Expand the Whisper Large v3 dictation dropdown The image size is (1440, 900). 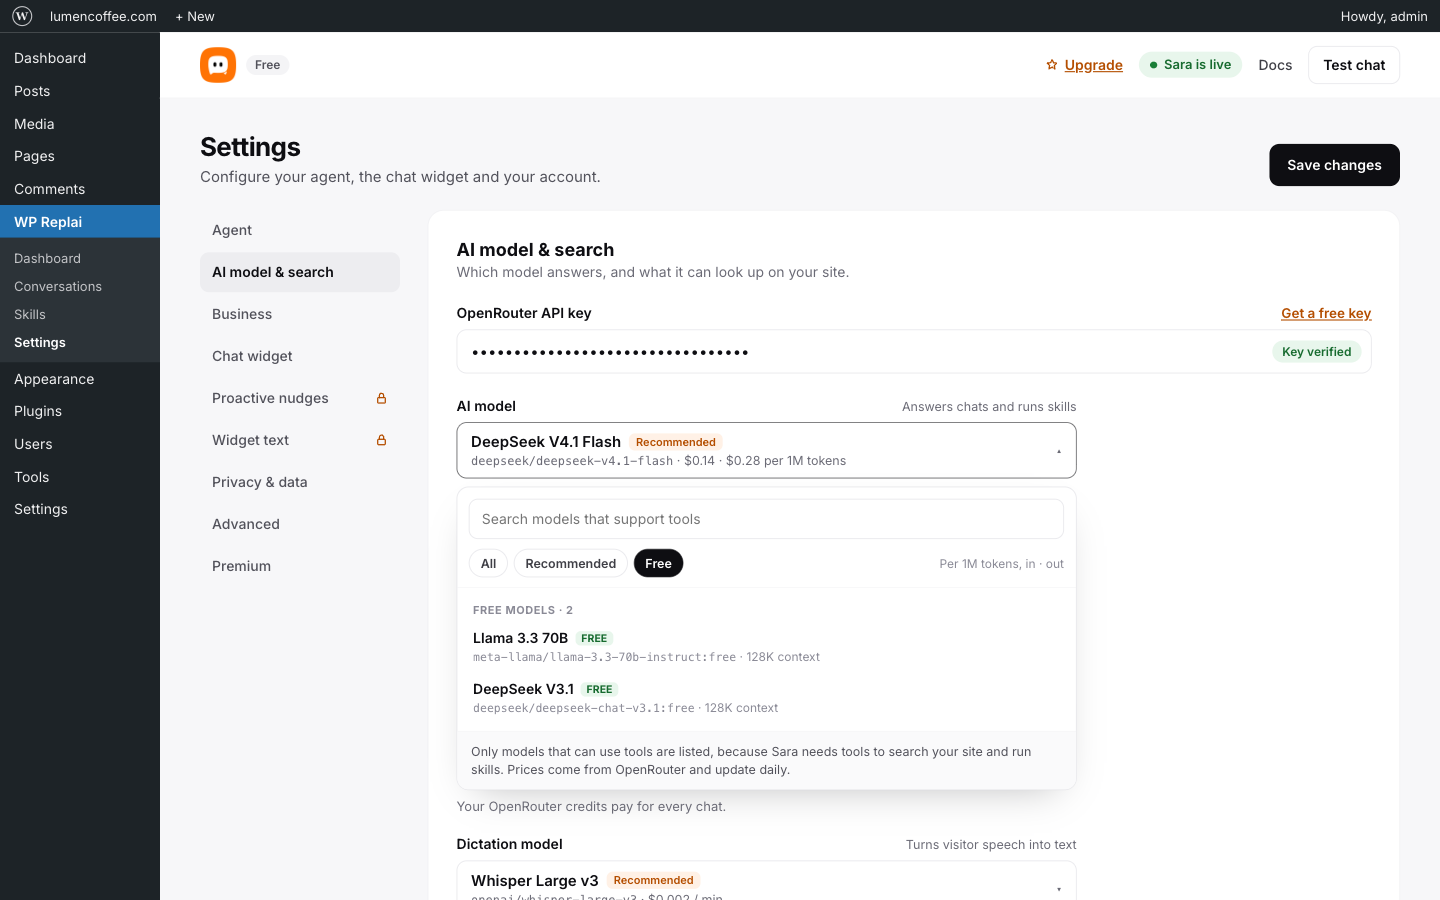click(x=766, y=881)
